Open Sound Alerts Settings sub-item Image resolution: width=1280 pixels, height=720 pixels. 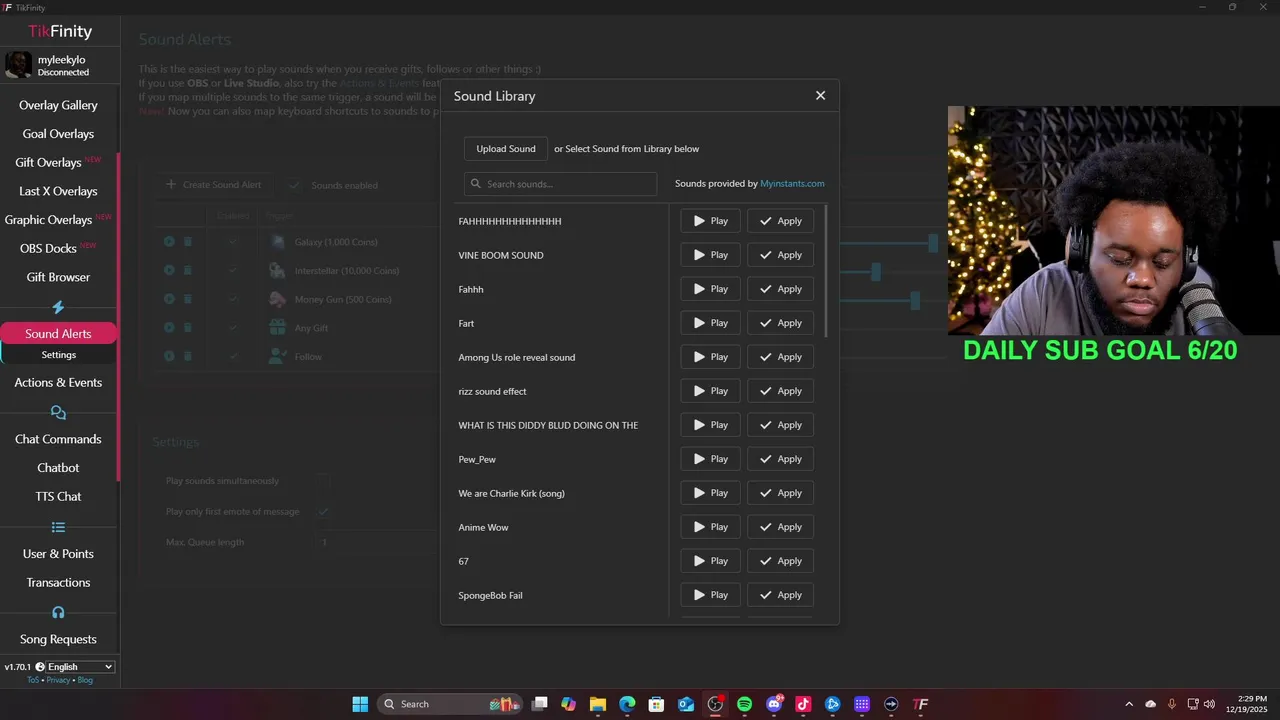(x=58, y=355)
